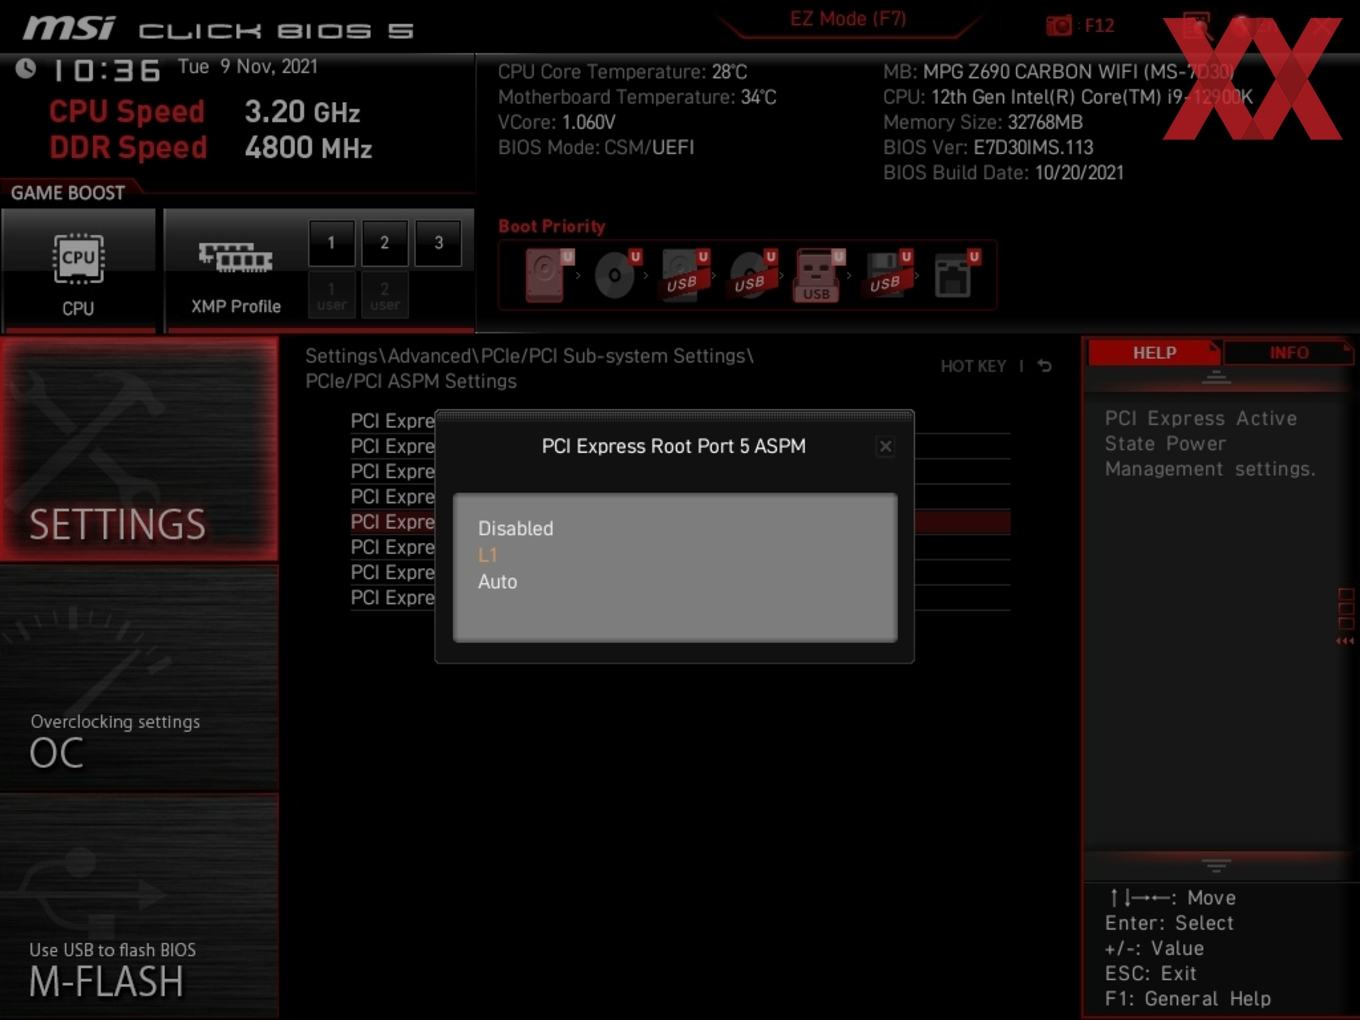Select the USB key boot icon
This screenshot has height=1020, width=1360.
pos(818,275)
